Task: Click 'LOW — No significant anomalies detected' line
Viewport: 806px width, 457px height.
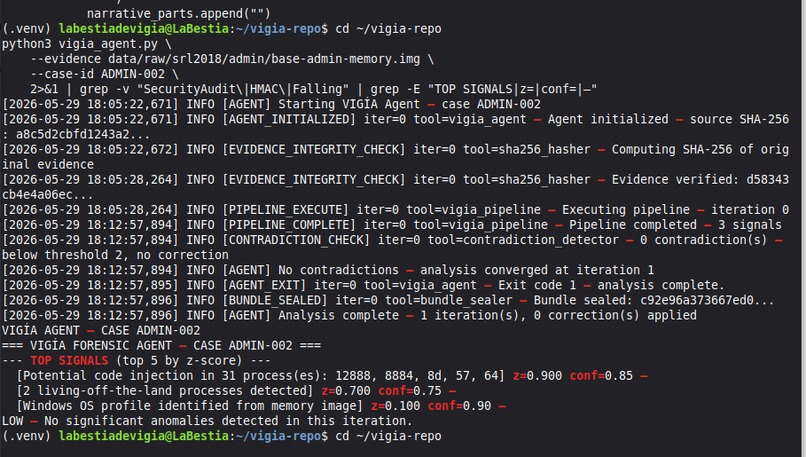Action: point(207,421)
